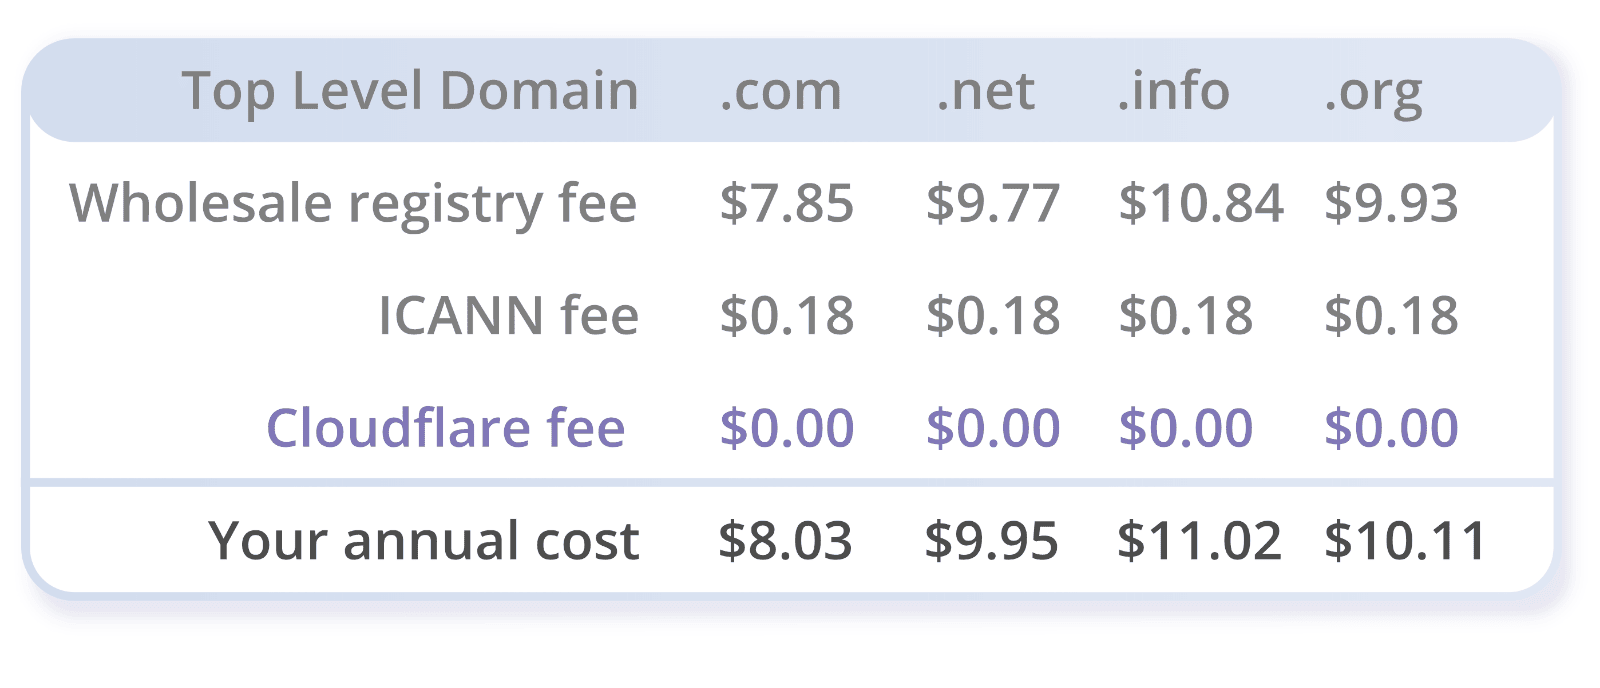
Task: Click the Your annual cost label
Action: point(423,541)
